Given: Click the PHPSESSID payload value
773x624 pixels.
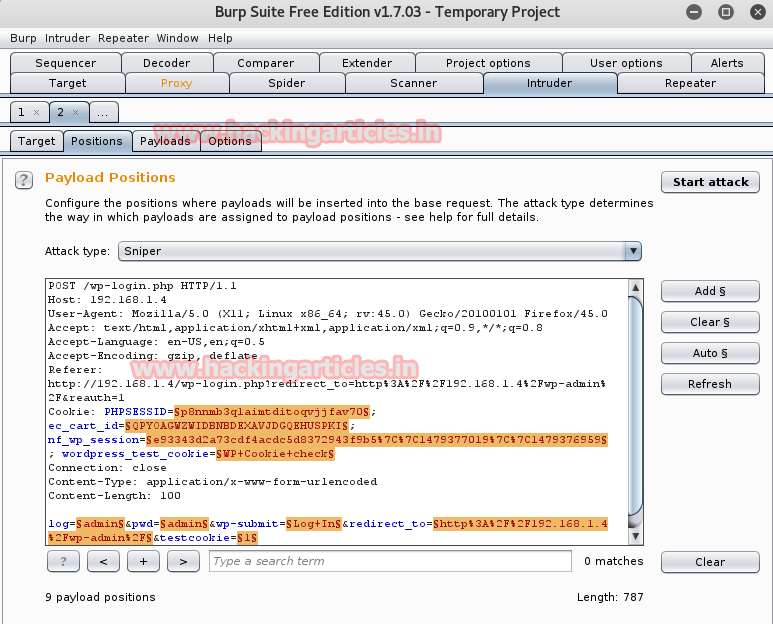Looking at the screenshot, I should coord(271,412).
